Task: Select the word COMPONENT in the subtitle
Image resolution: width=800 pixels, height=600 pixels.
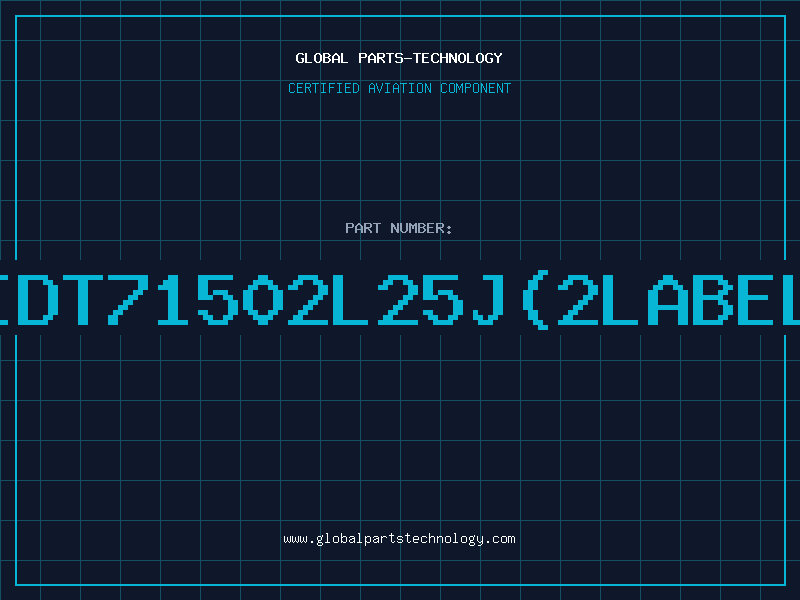Action: [476, 88]
